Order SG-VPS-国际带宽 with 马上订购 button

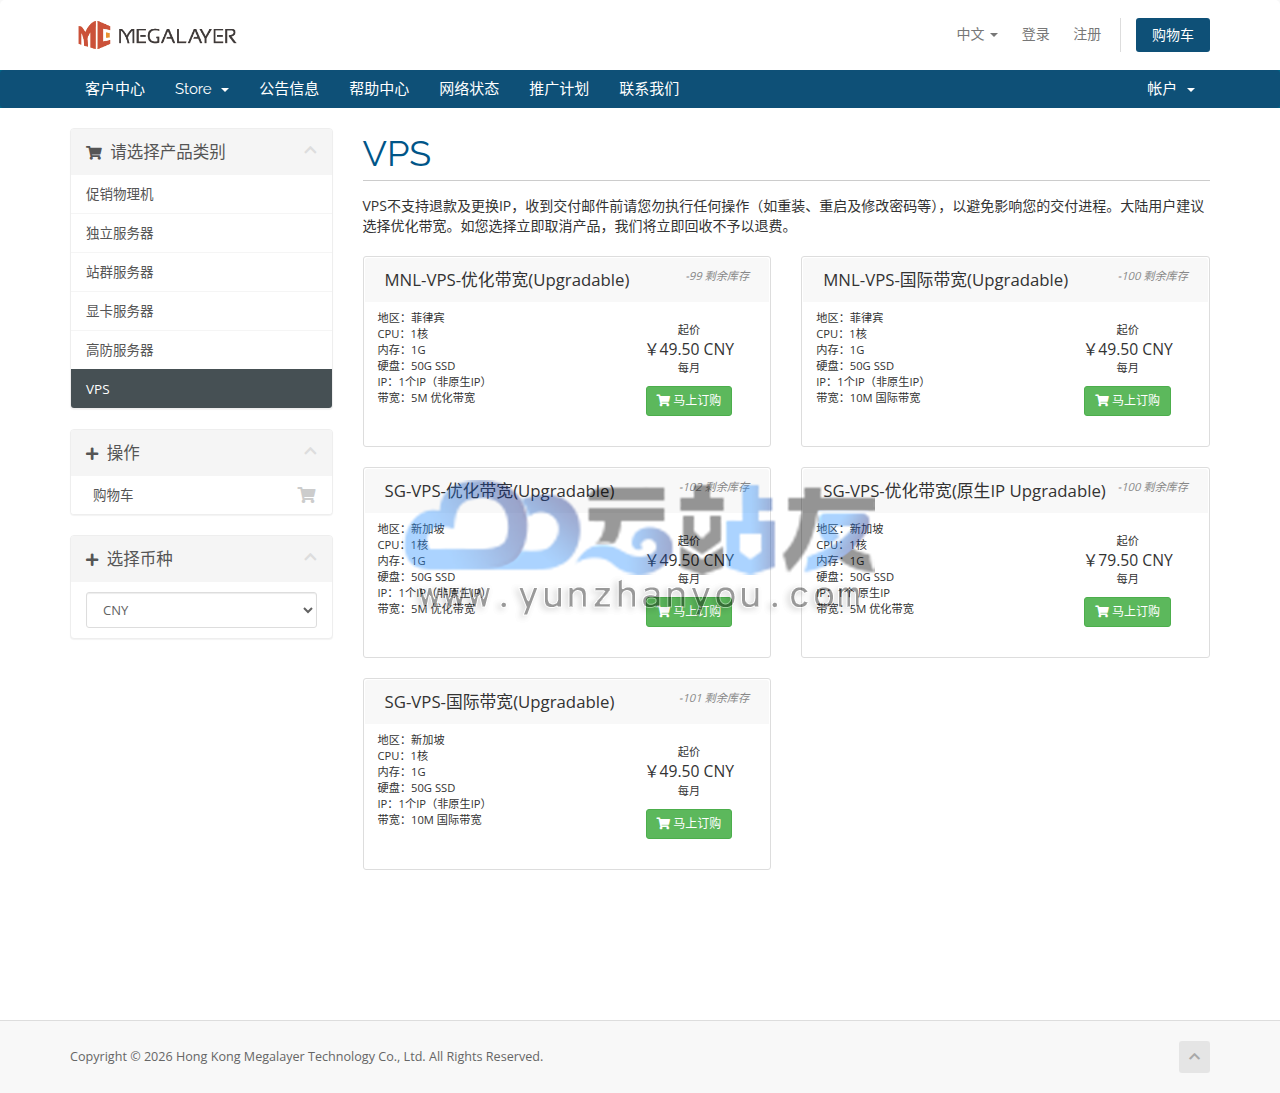(x=689, y=823)
